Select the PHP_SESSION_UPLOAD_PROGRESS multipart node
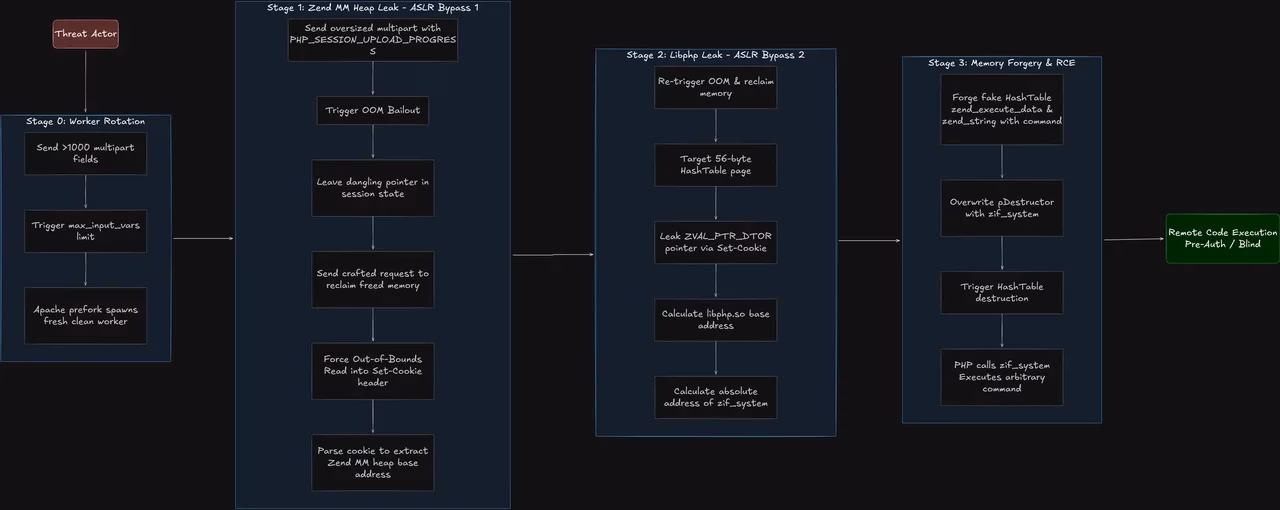Screen dimensions: 1280x510 373,39
